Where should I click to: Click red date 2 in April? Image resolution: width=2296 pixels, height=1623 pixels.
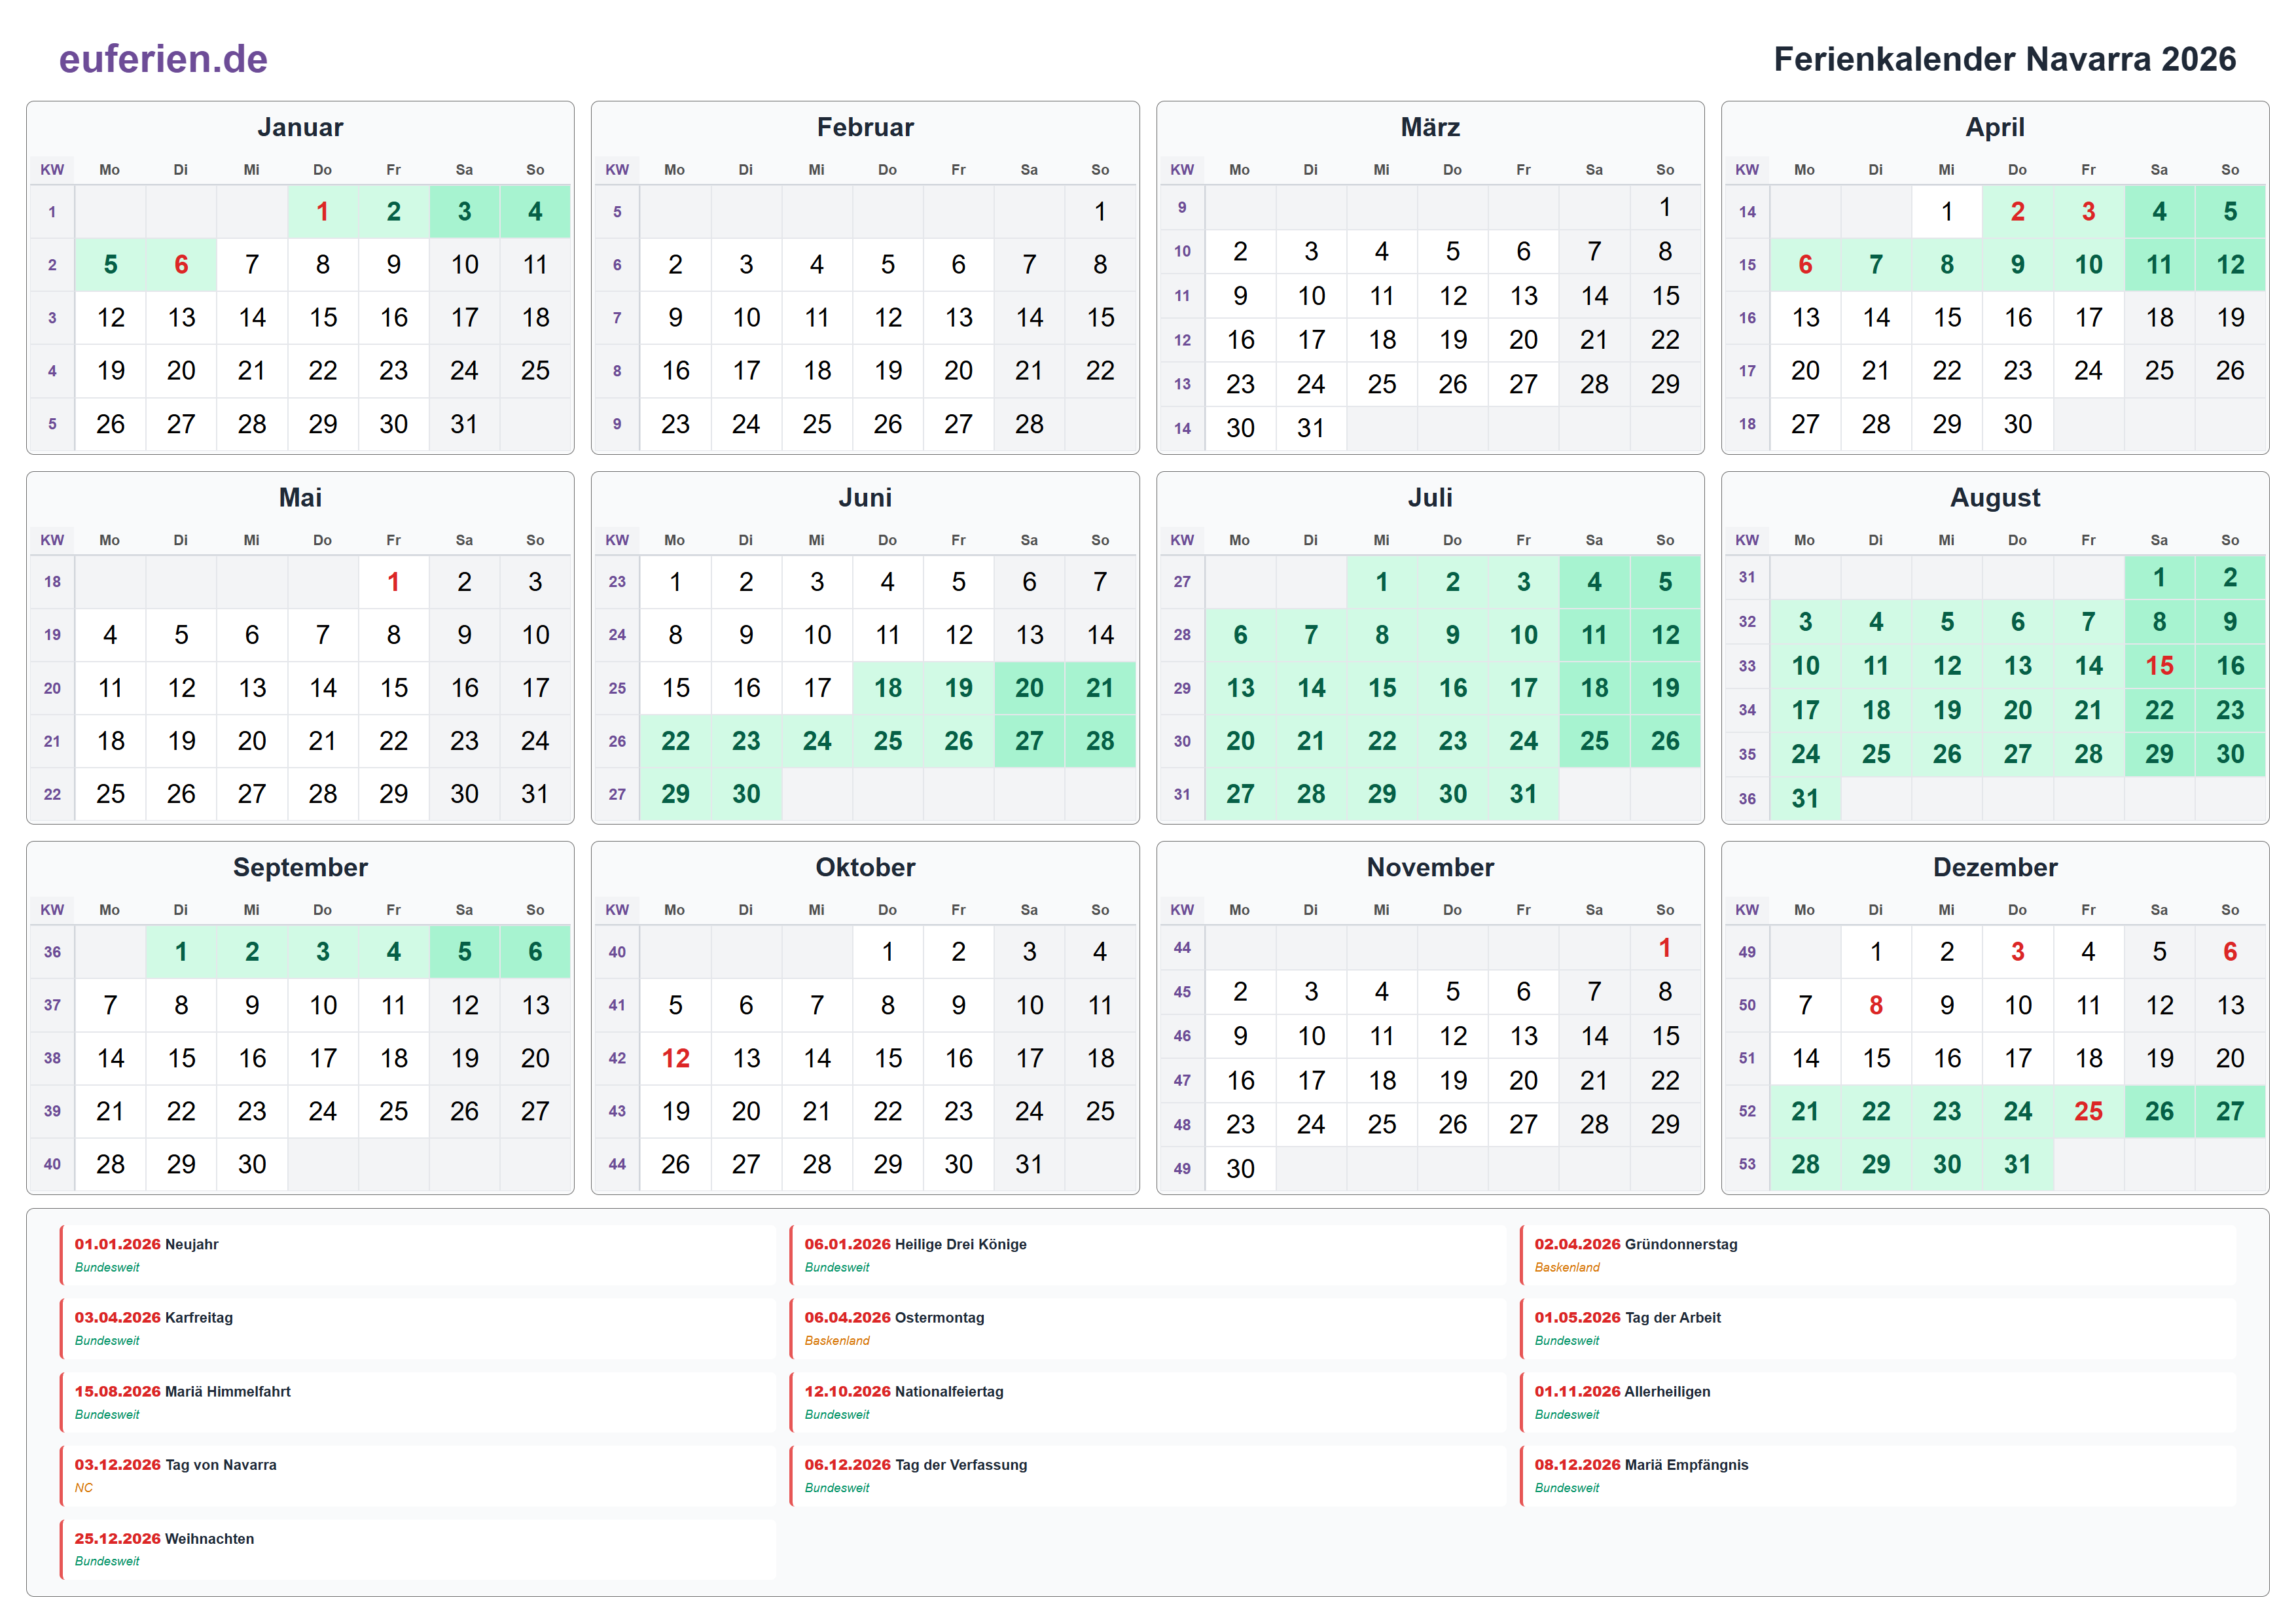click(2017, 211)
